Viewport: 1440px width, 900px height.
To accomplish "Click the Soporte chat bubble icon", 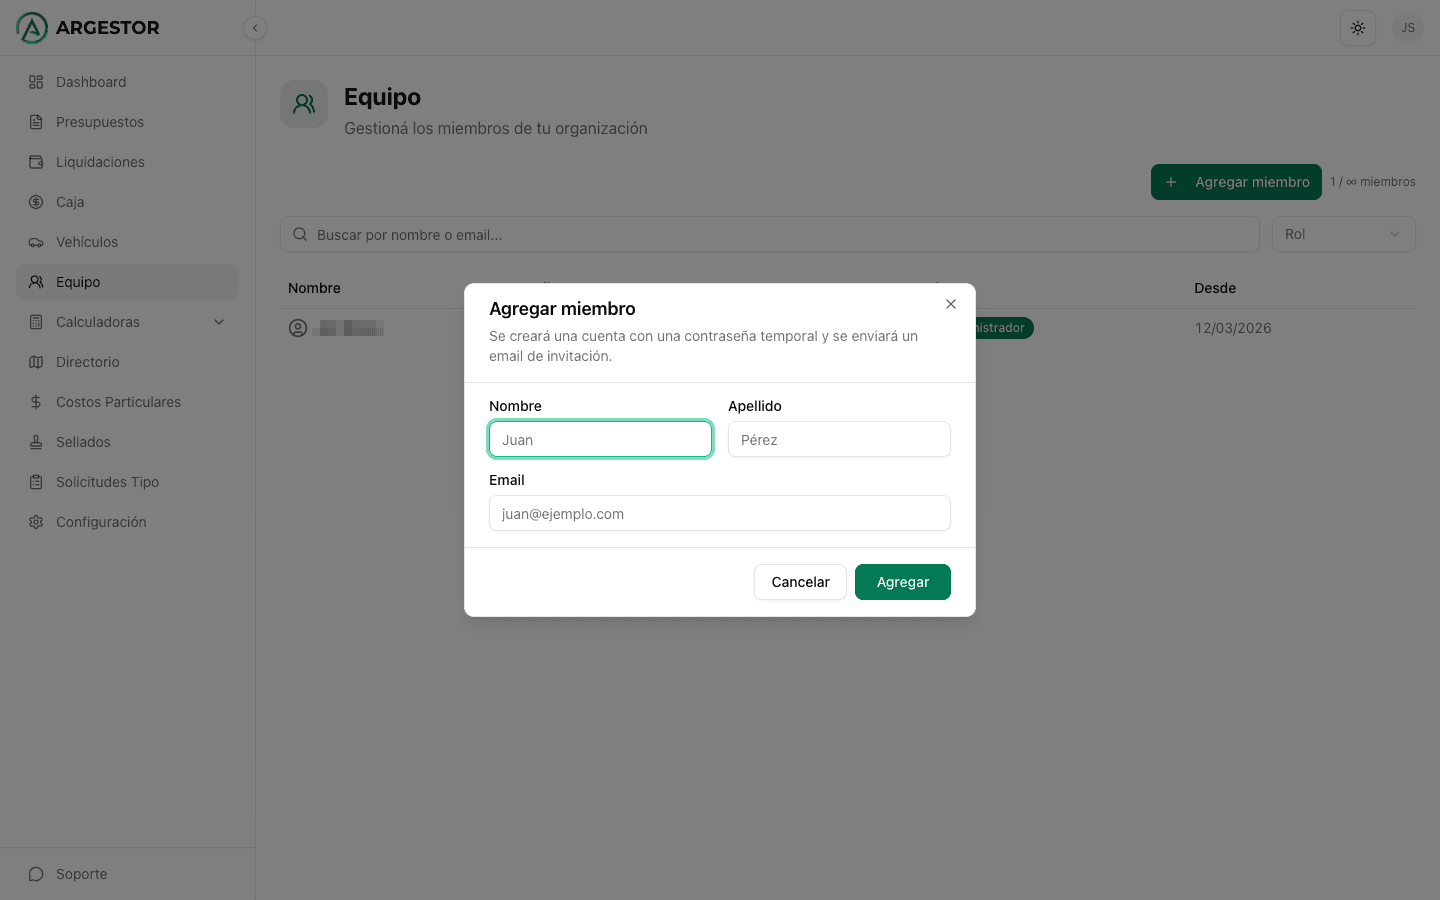I will [x=36, y=874].
